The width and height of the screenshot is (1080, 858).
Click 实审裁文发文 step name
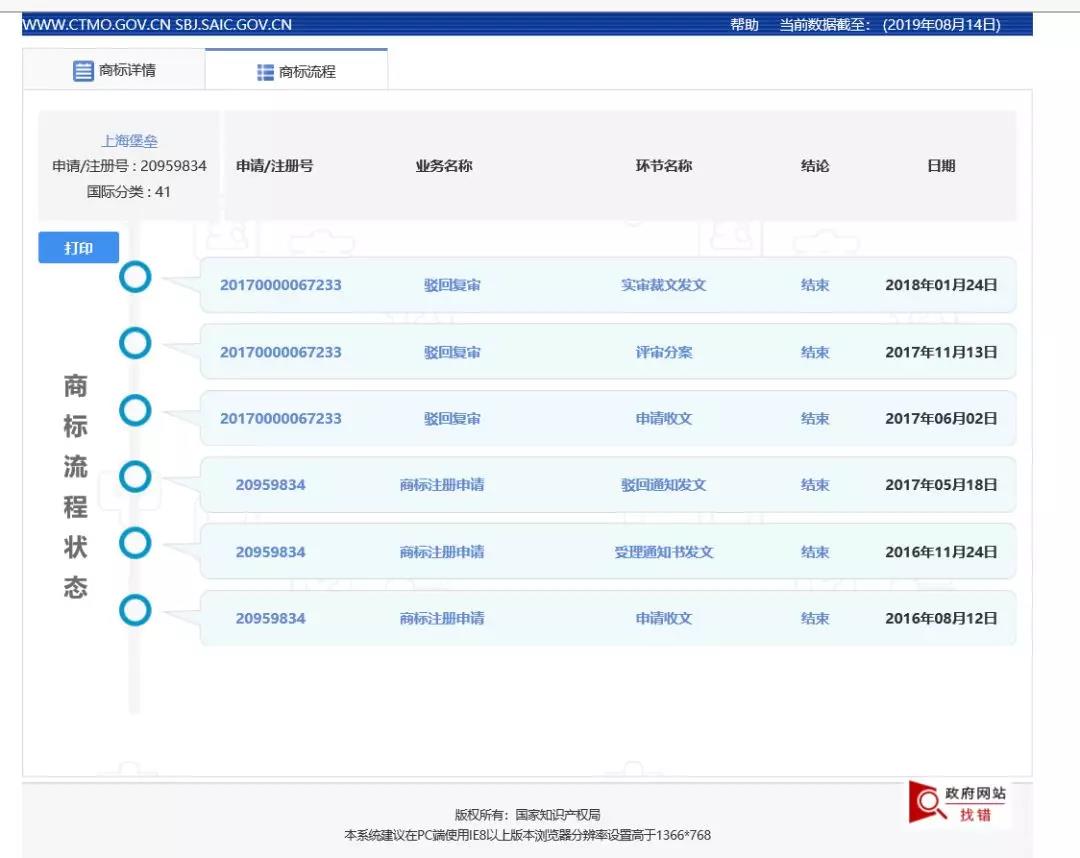coord(663,285)
